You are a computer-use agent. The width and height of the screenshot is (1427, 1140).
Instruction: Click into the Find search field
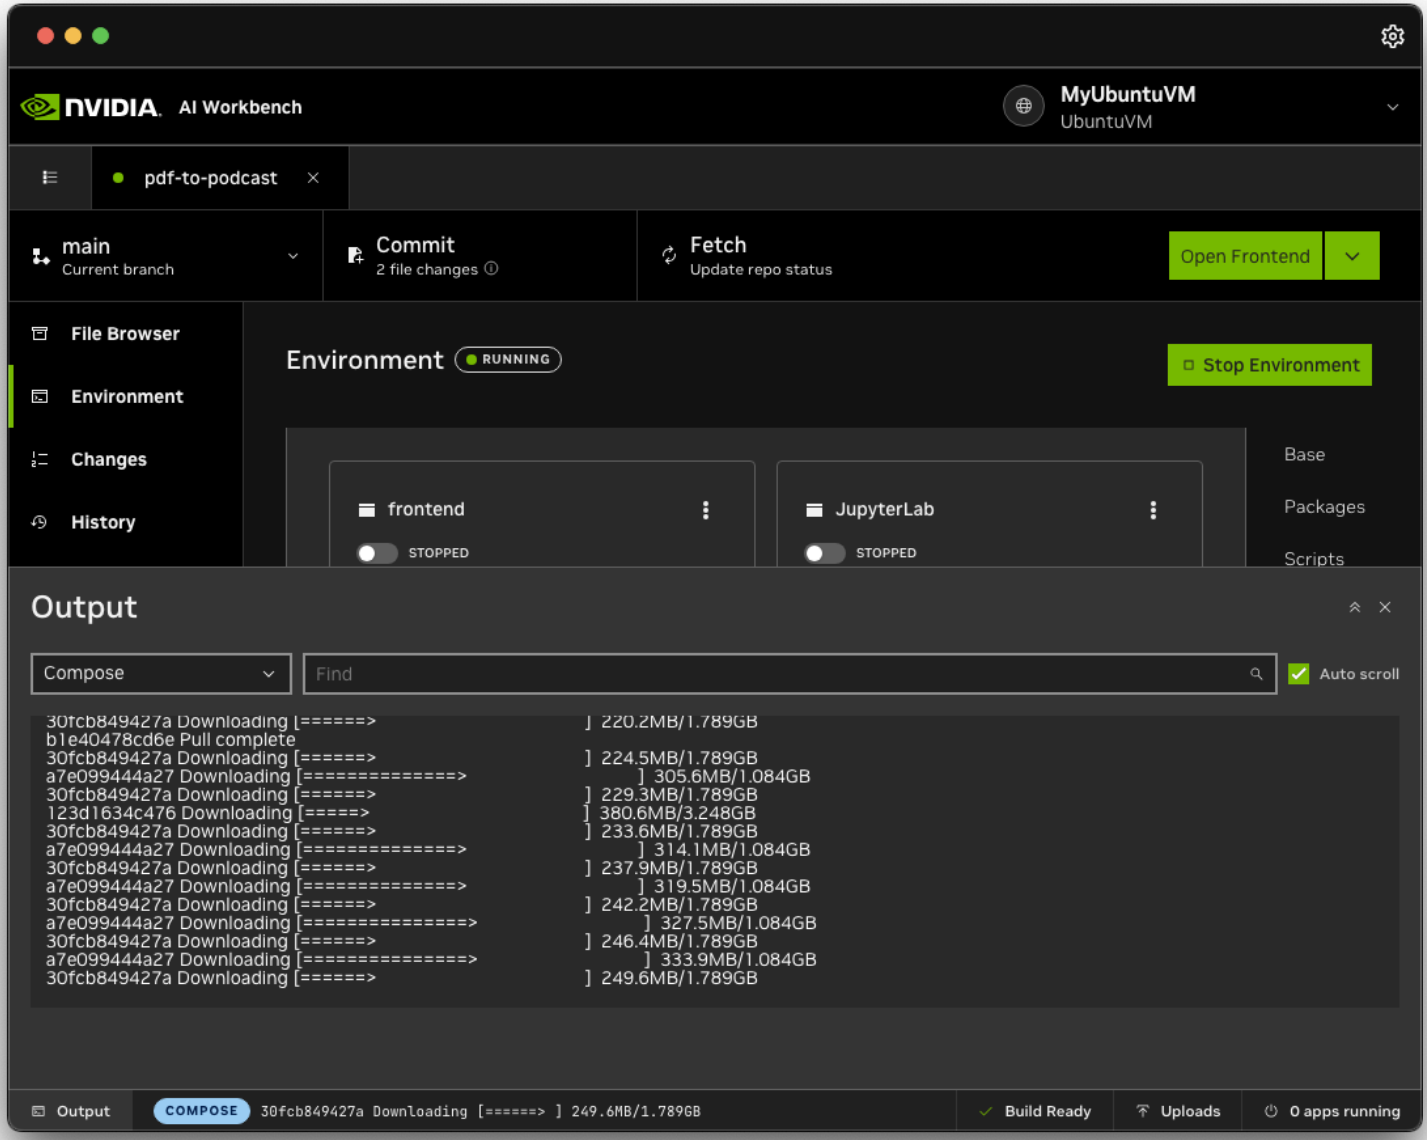[770, 674]
